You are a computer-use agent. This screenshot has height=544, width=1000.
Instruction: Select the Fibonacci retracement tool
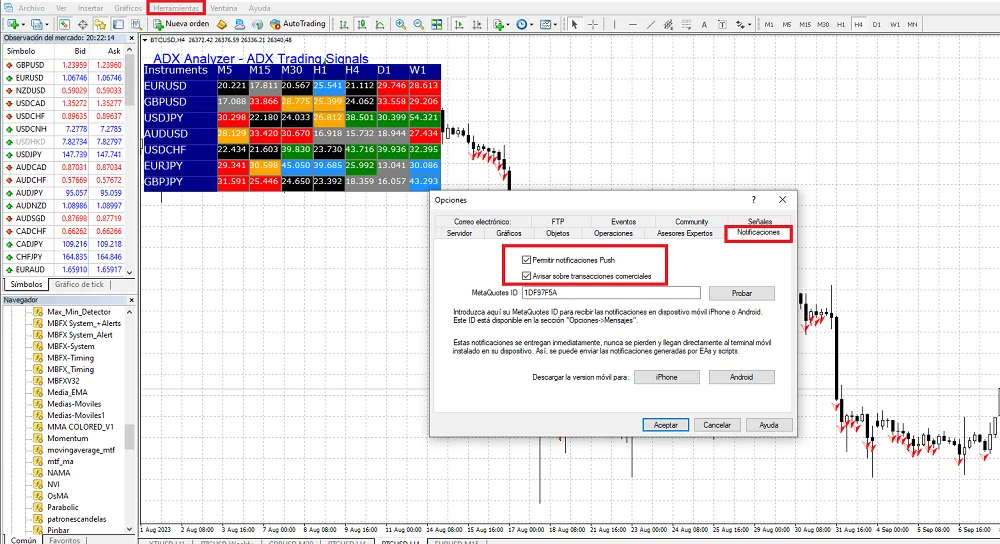(x=686, y=24)
